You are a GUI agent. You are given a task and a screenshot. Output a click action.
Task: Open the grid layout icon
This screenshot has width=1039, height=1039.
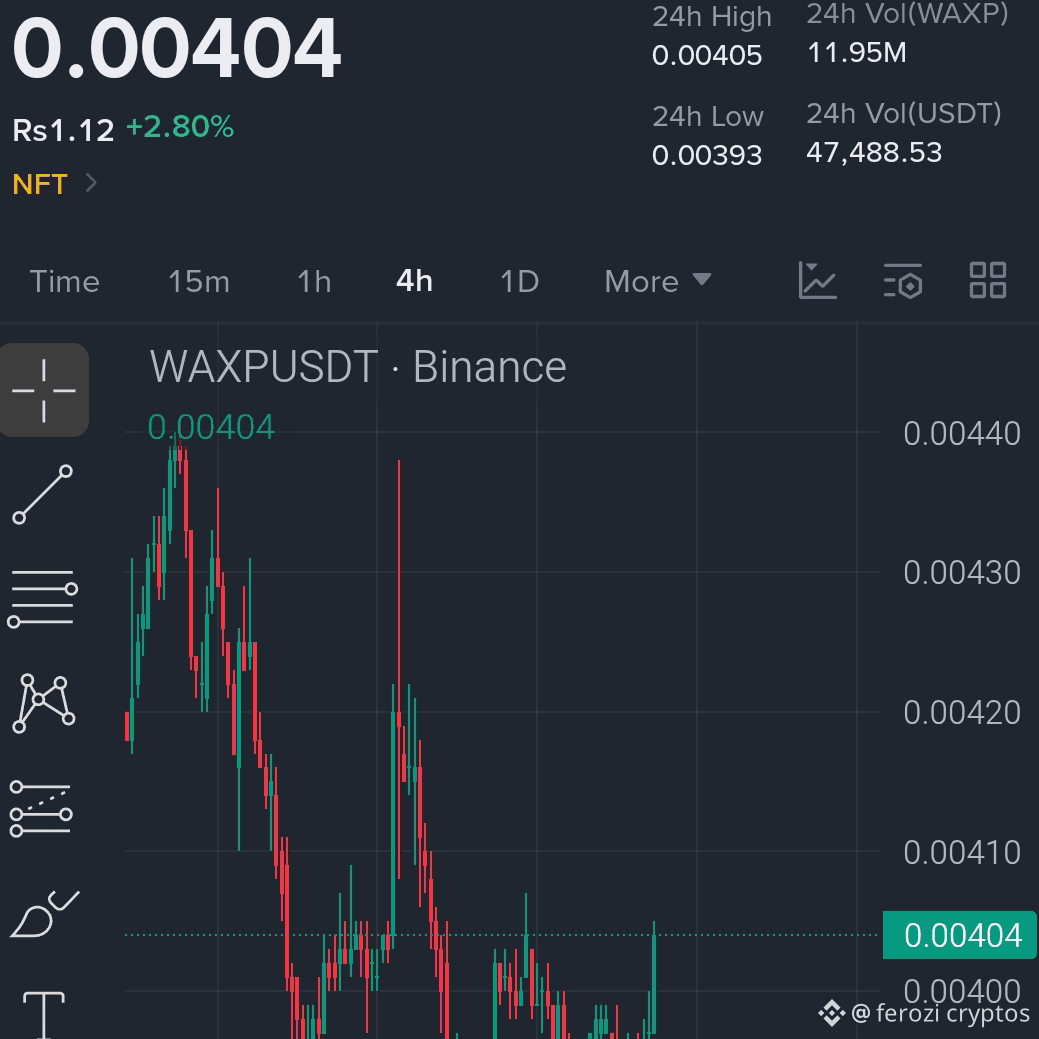pos(987,280)
